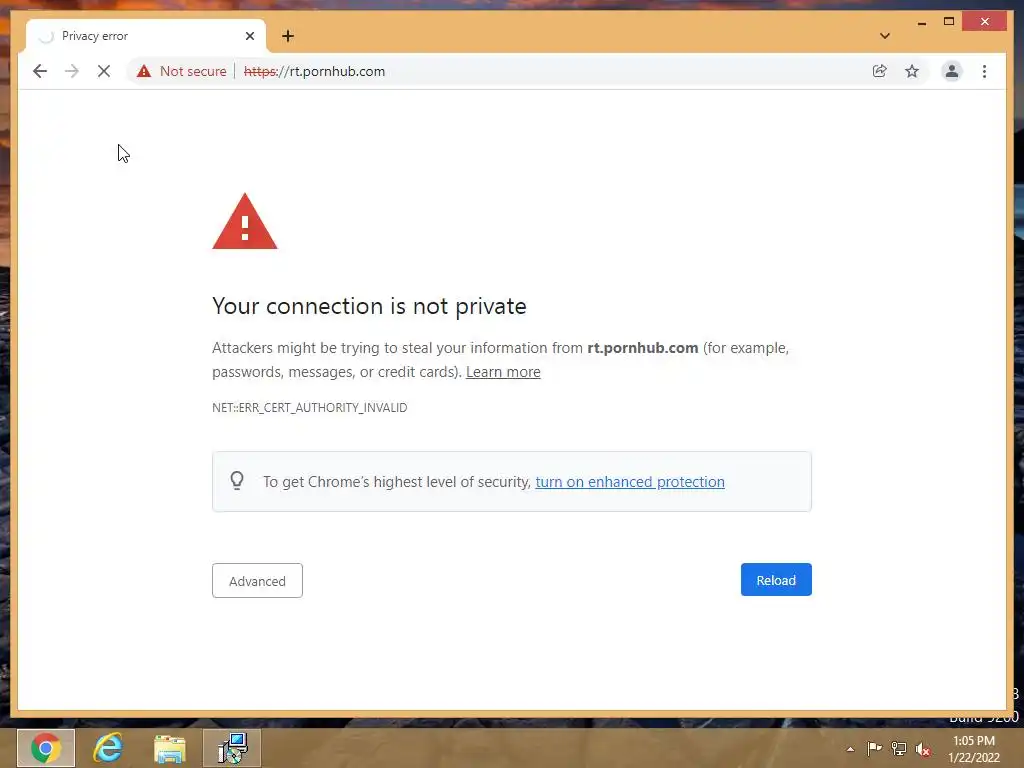Bookmark this tab with star icon
Viewport: 1024px width, 768px height.
coord(912,71)
